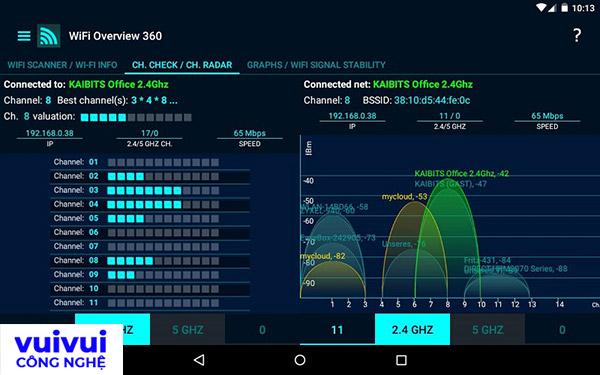
Task: Tap the right panel 65 Mbps speed
Action: 547,116
